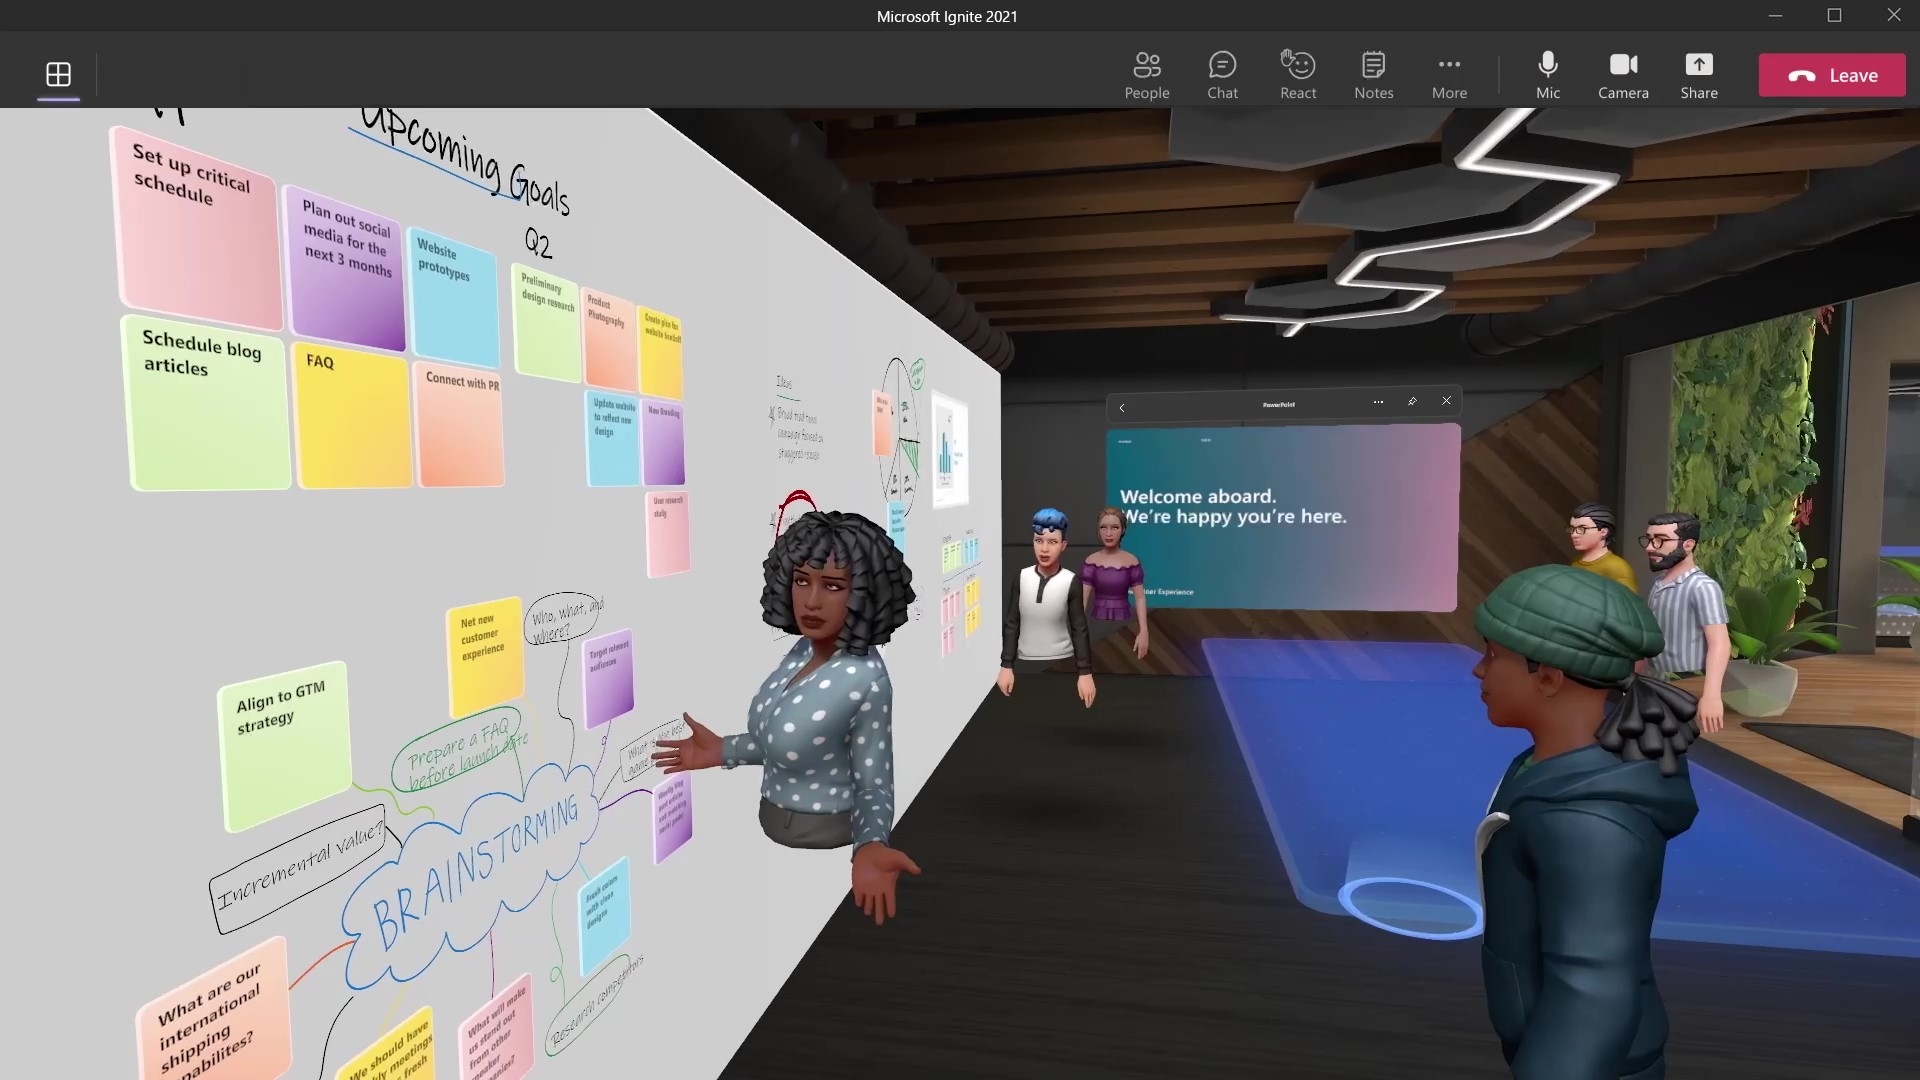Toggle the Mic on or off
Screen dimensions: 1920x1080
click(x=1547, y=75)
